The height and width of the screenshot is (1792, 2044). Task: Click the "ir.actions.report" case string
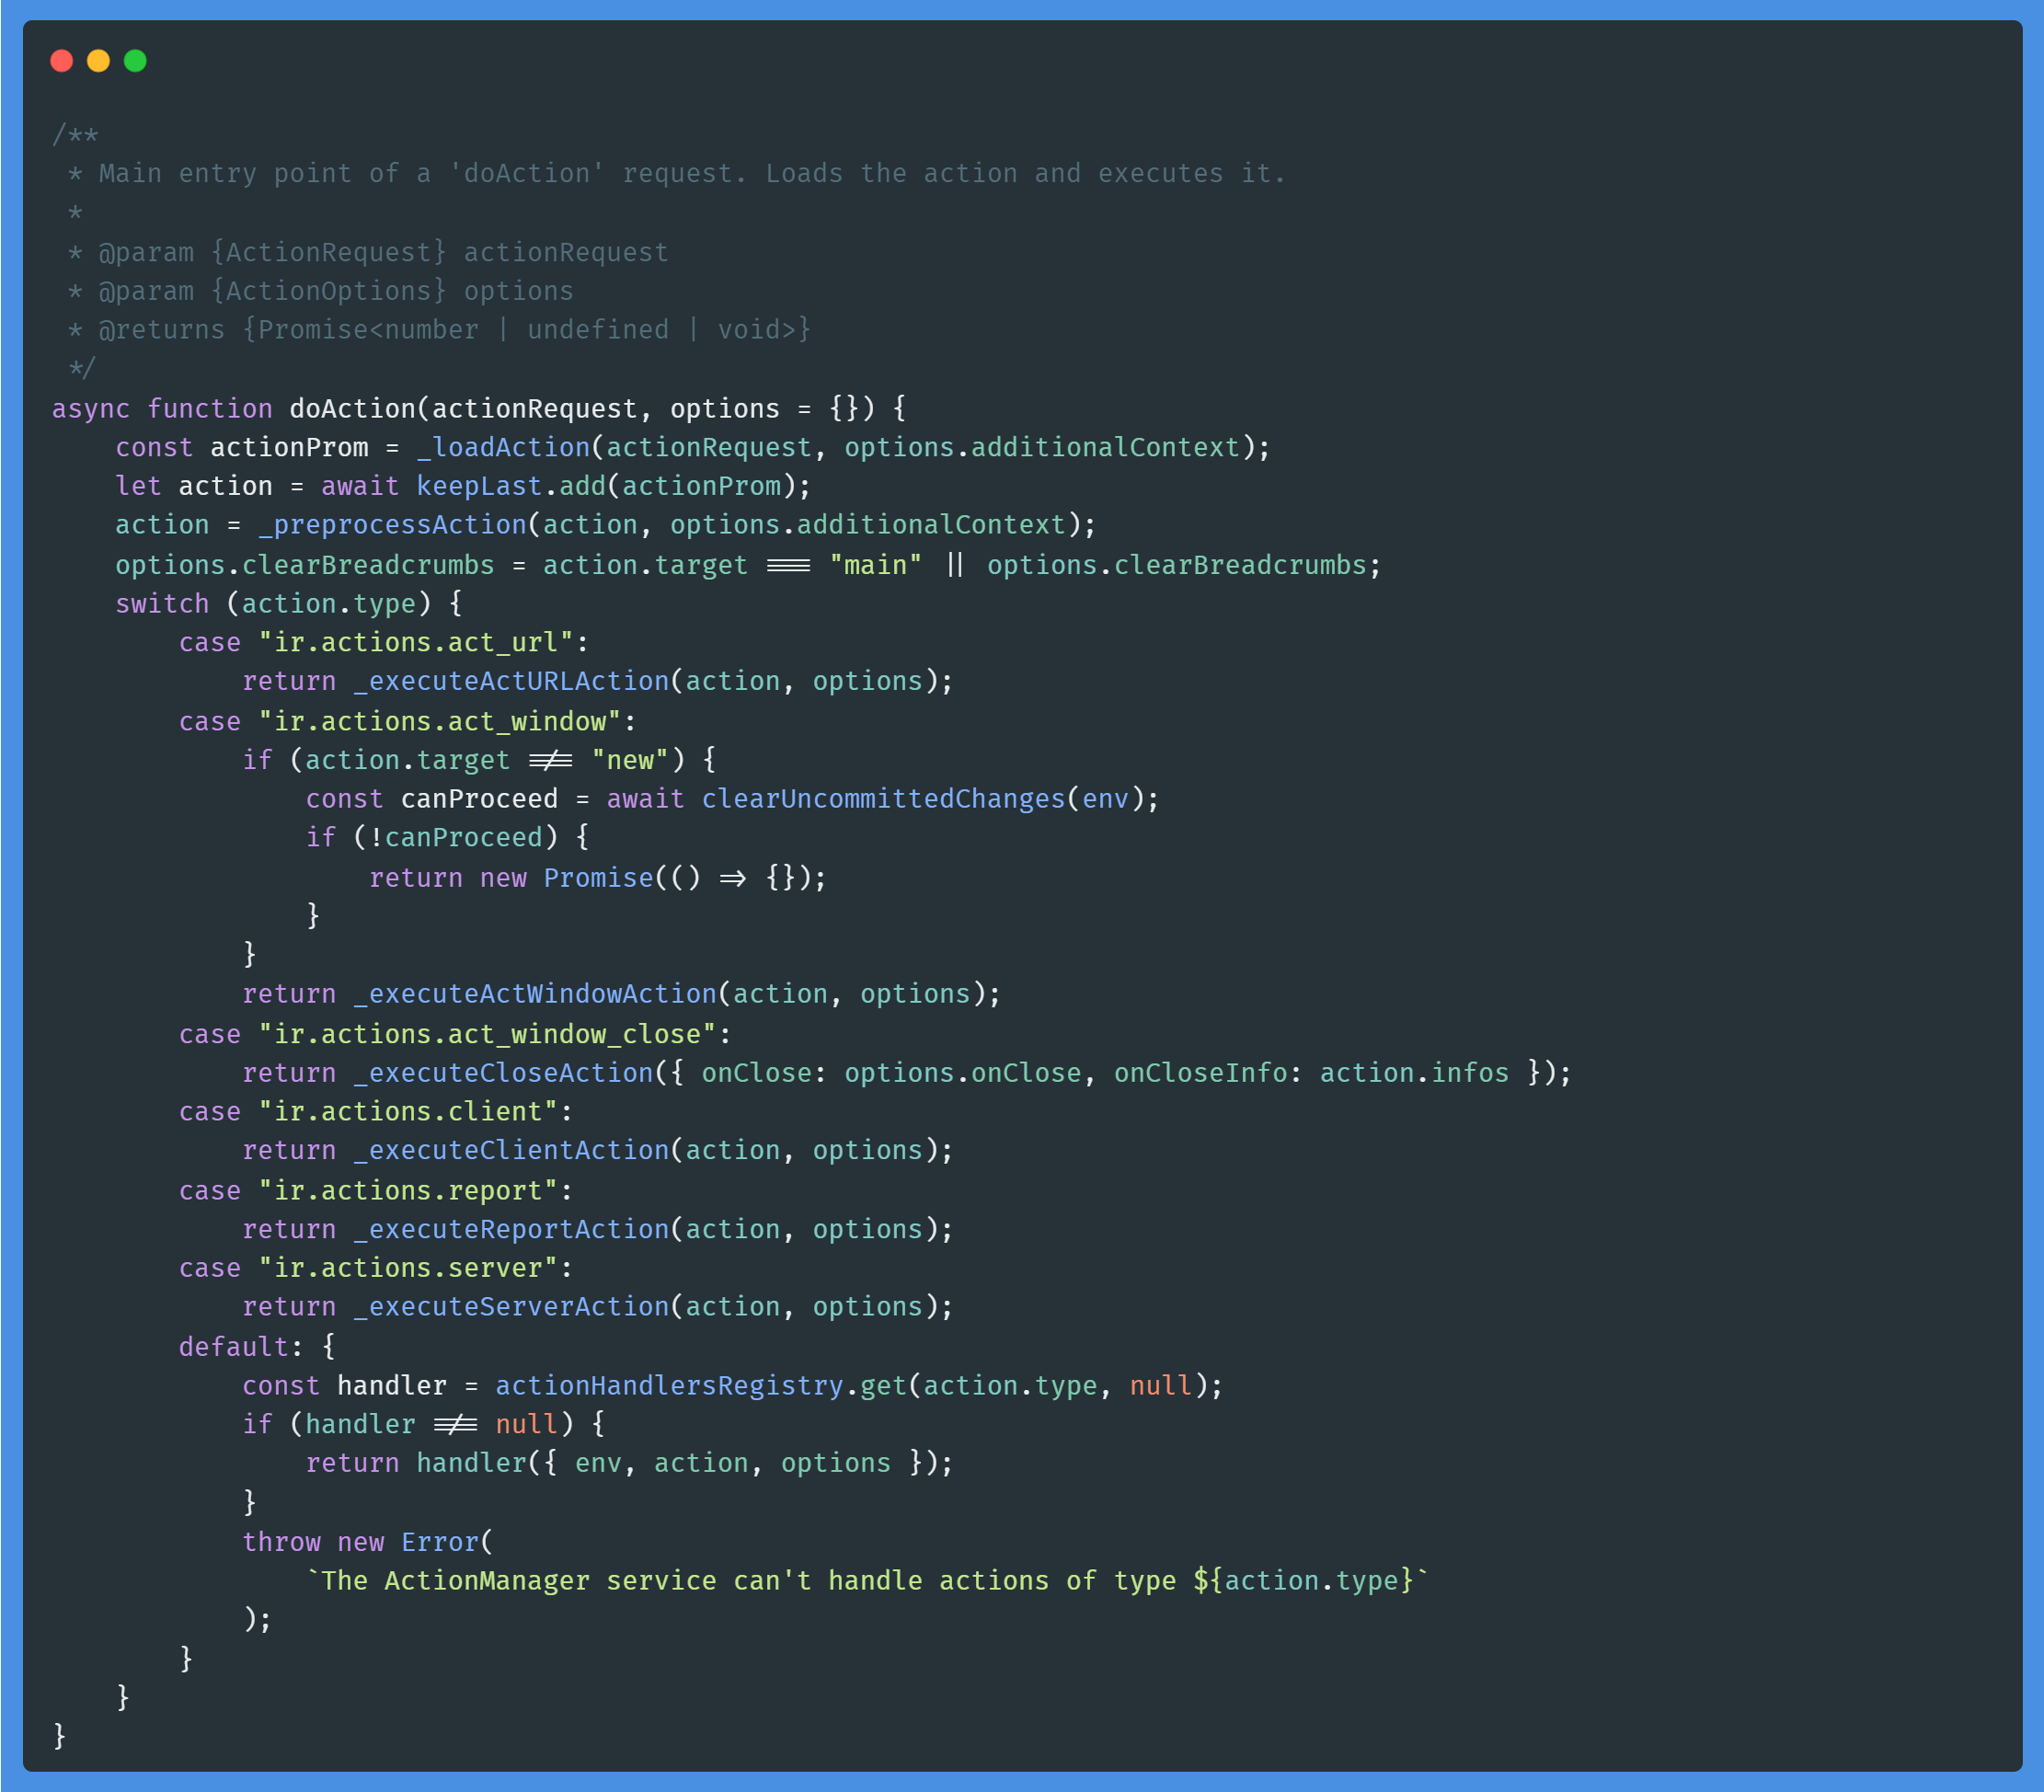coord(408,1191)
